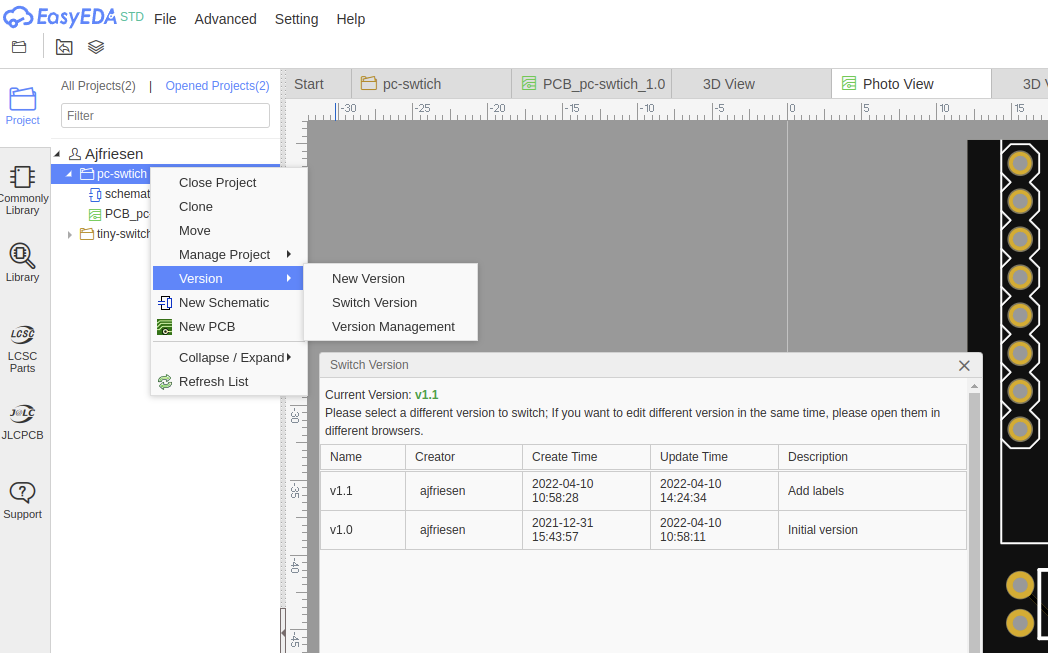Expand the tiny-switch project tree node
The height and width of the screenshot is (653, 1048).
(x=69, y=235)
